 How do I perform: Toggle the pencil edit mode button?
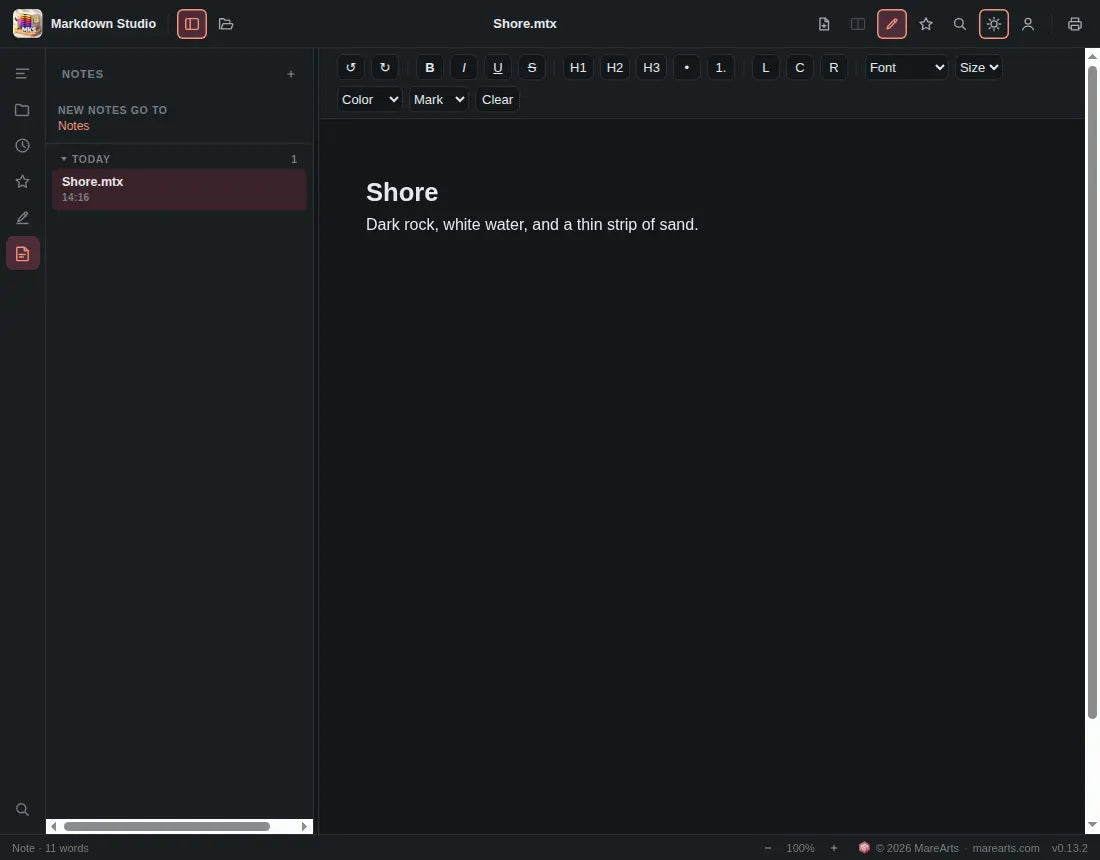892,24
